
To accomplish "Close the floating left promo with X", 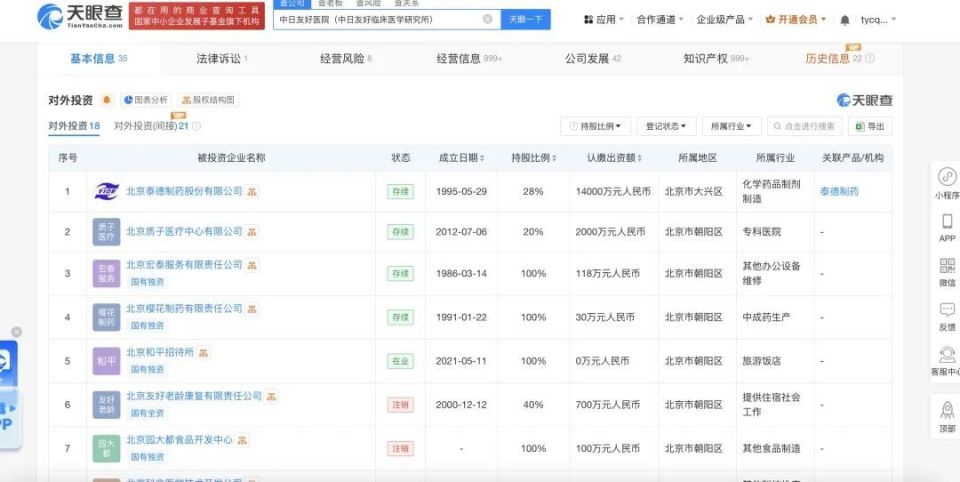I will (17, 332).
